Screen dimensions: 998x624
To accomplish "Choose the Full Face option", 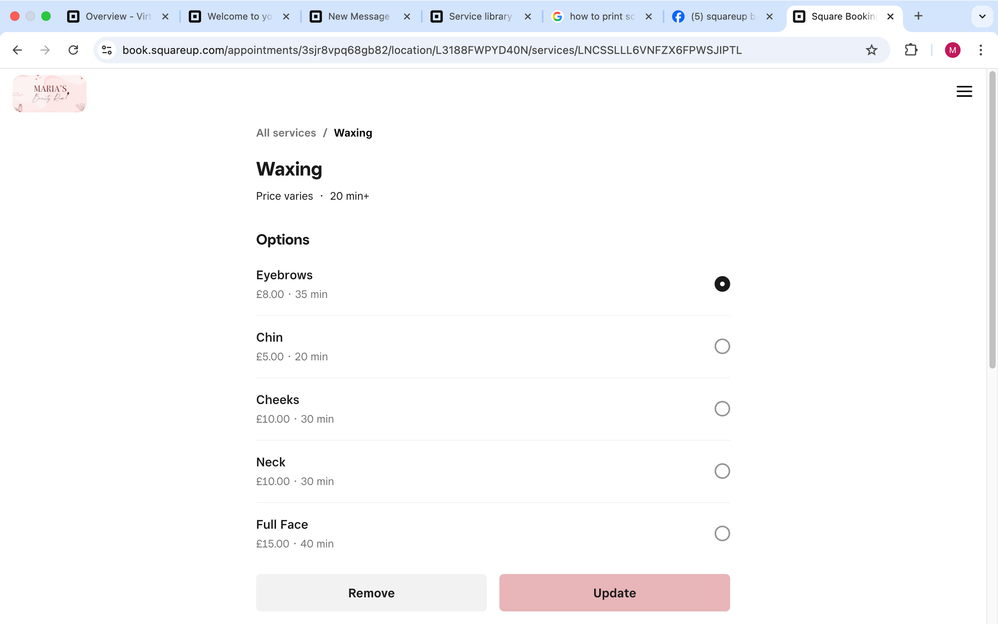I will coord(722,534).
